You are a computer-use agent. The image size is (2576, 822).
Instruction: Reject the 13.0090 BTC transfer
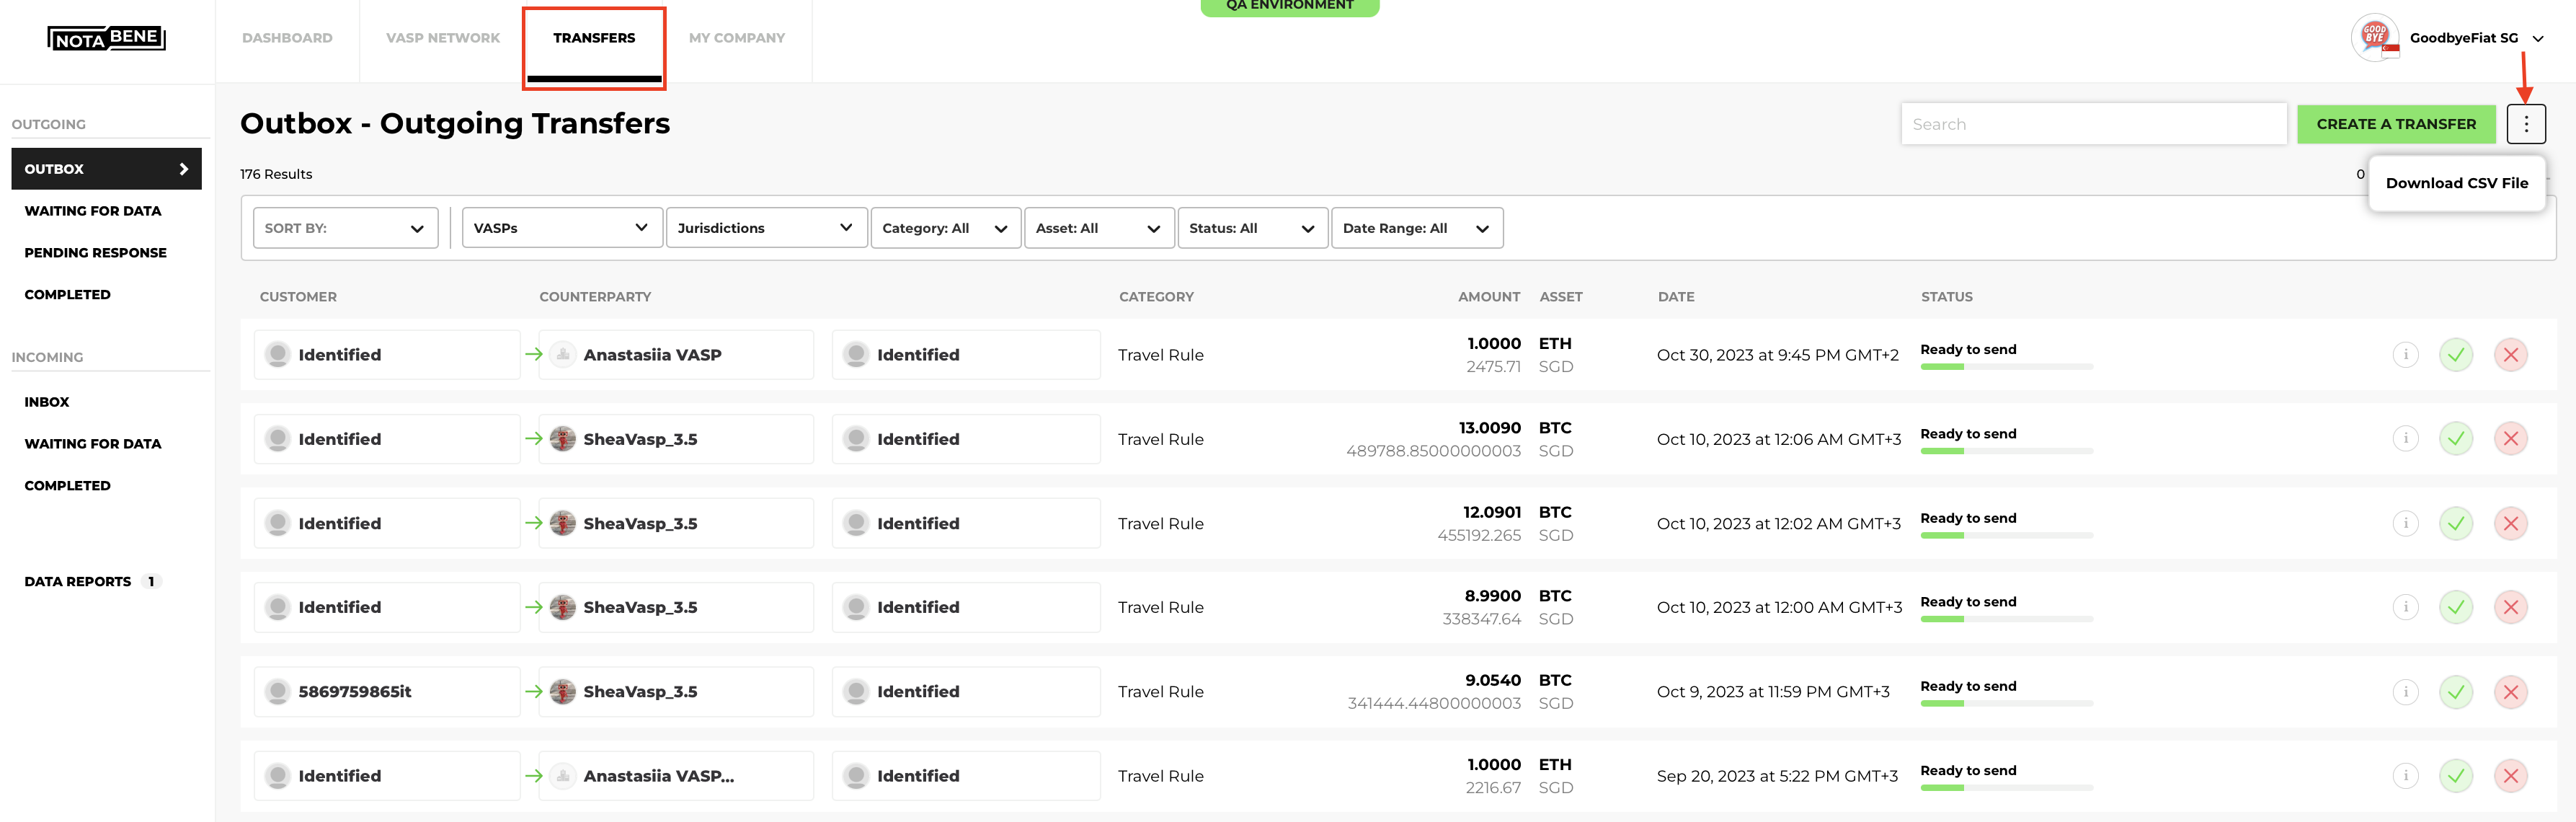coord(2510,438)
